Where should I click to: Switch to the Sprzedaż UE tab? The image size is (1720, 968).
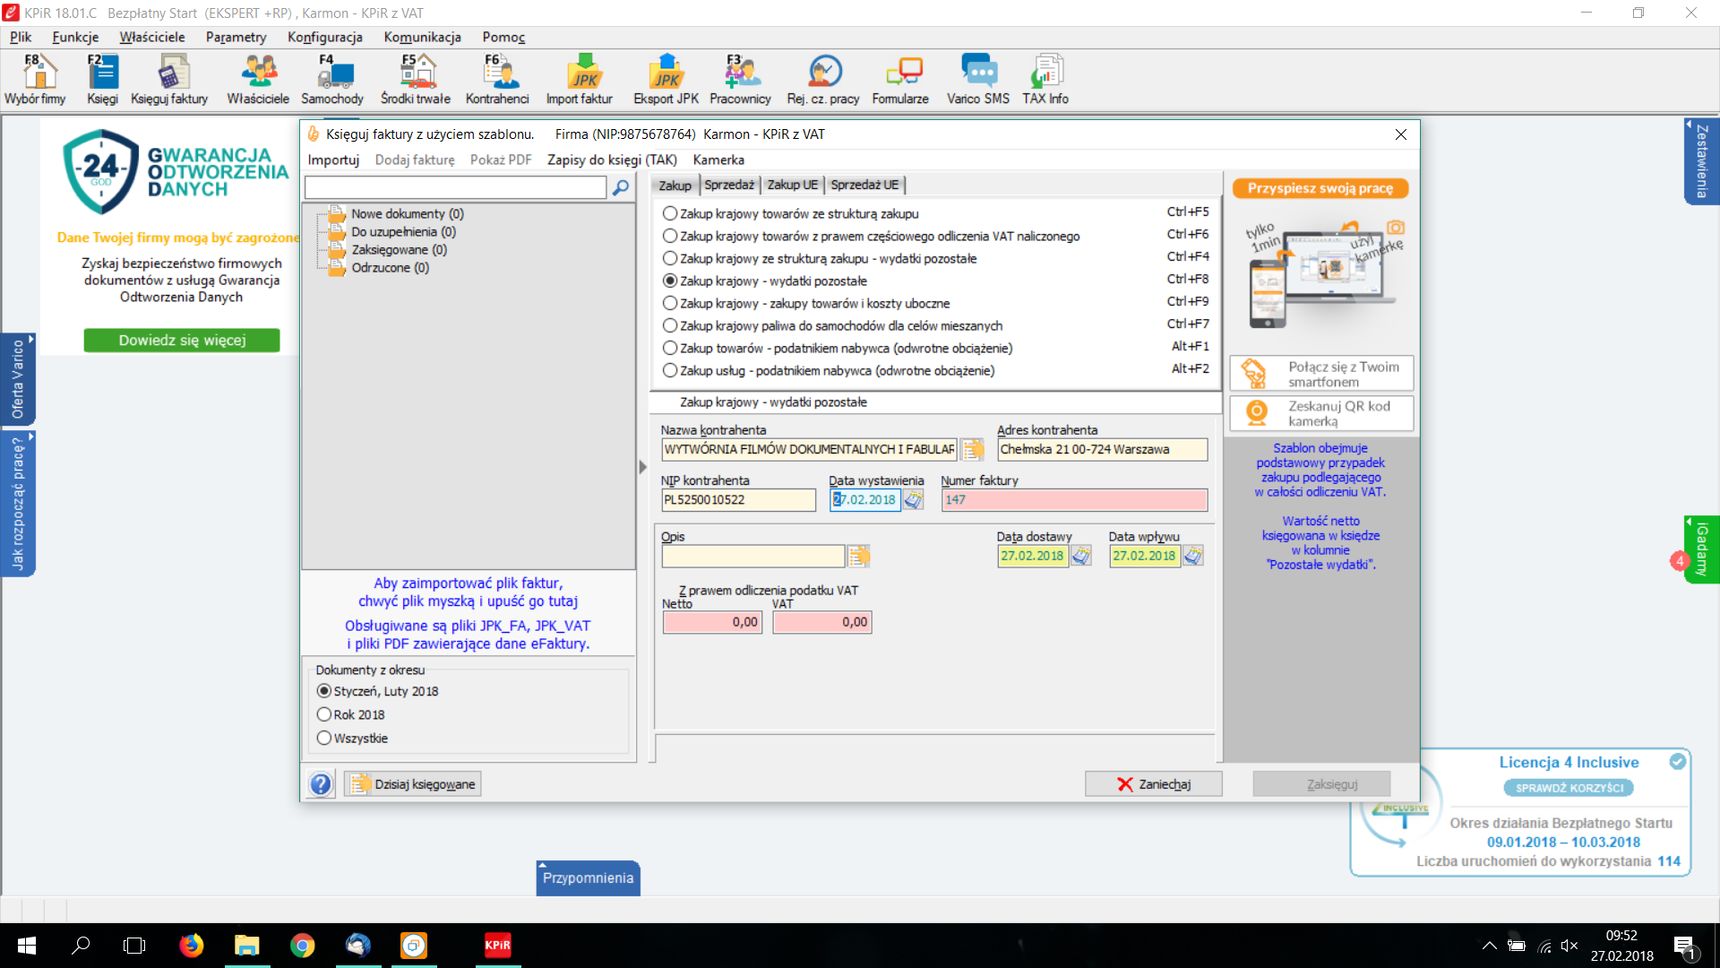tap(865, 185)
